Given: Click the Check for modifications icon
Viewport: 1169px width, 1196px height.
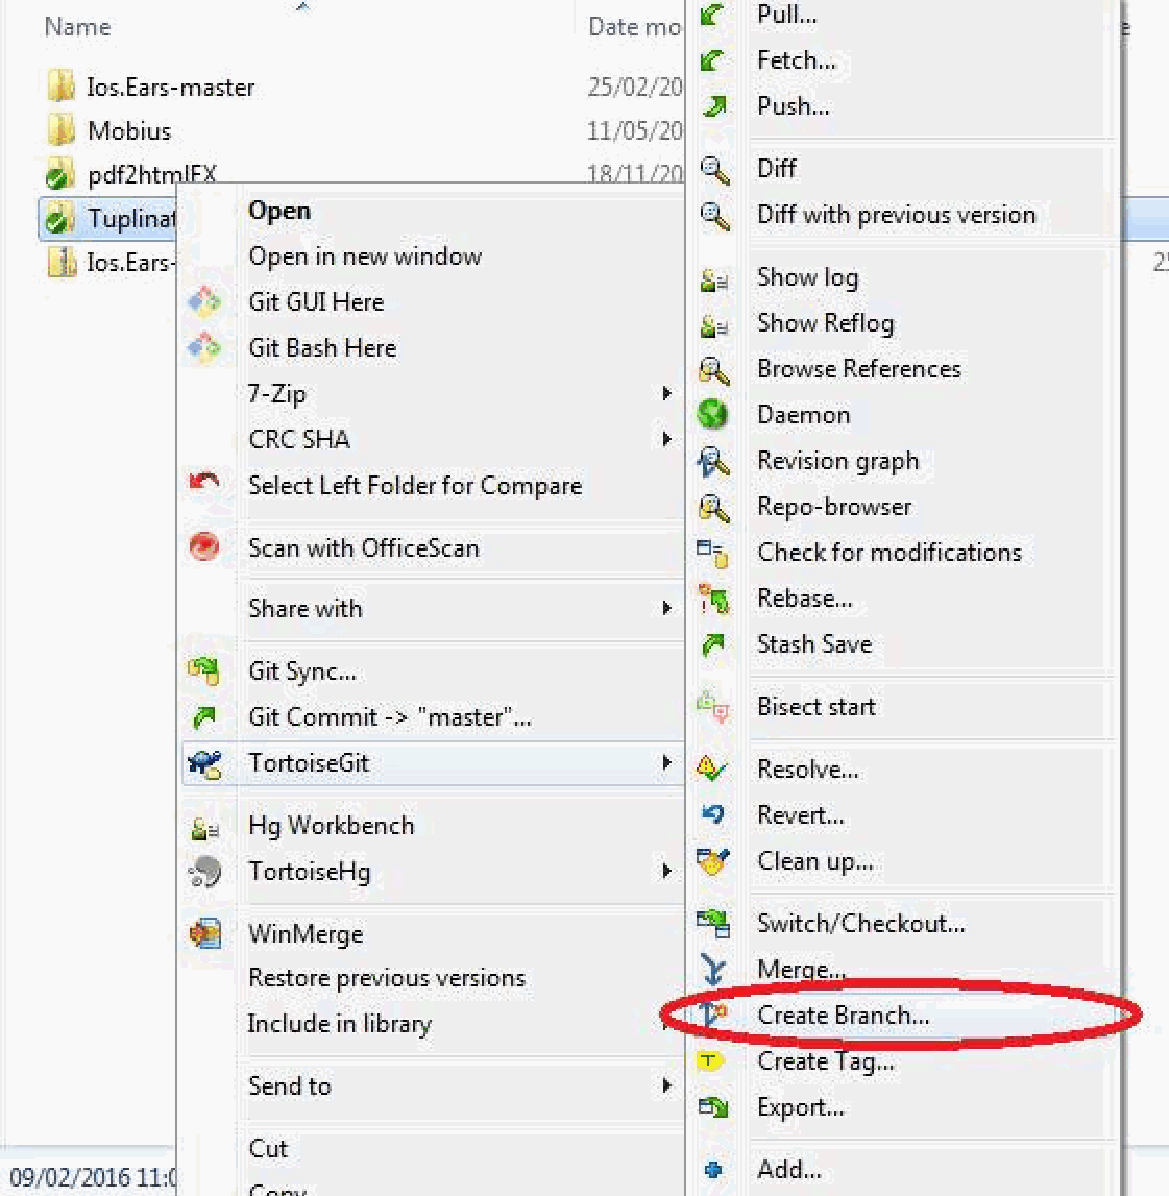Looking at the screenshot, I should [x=713, y=553].
